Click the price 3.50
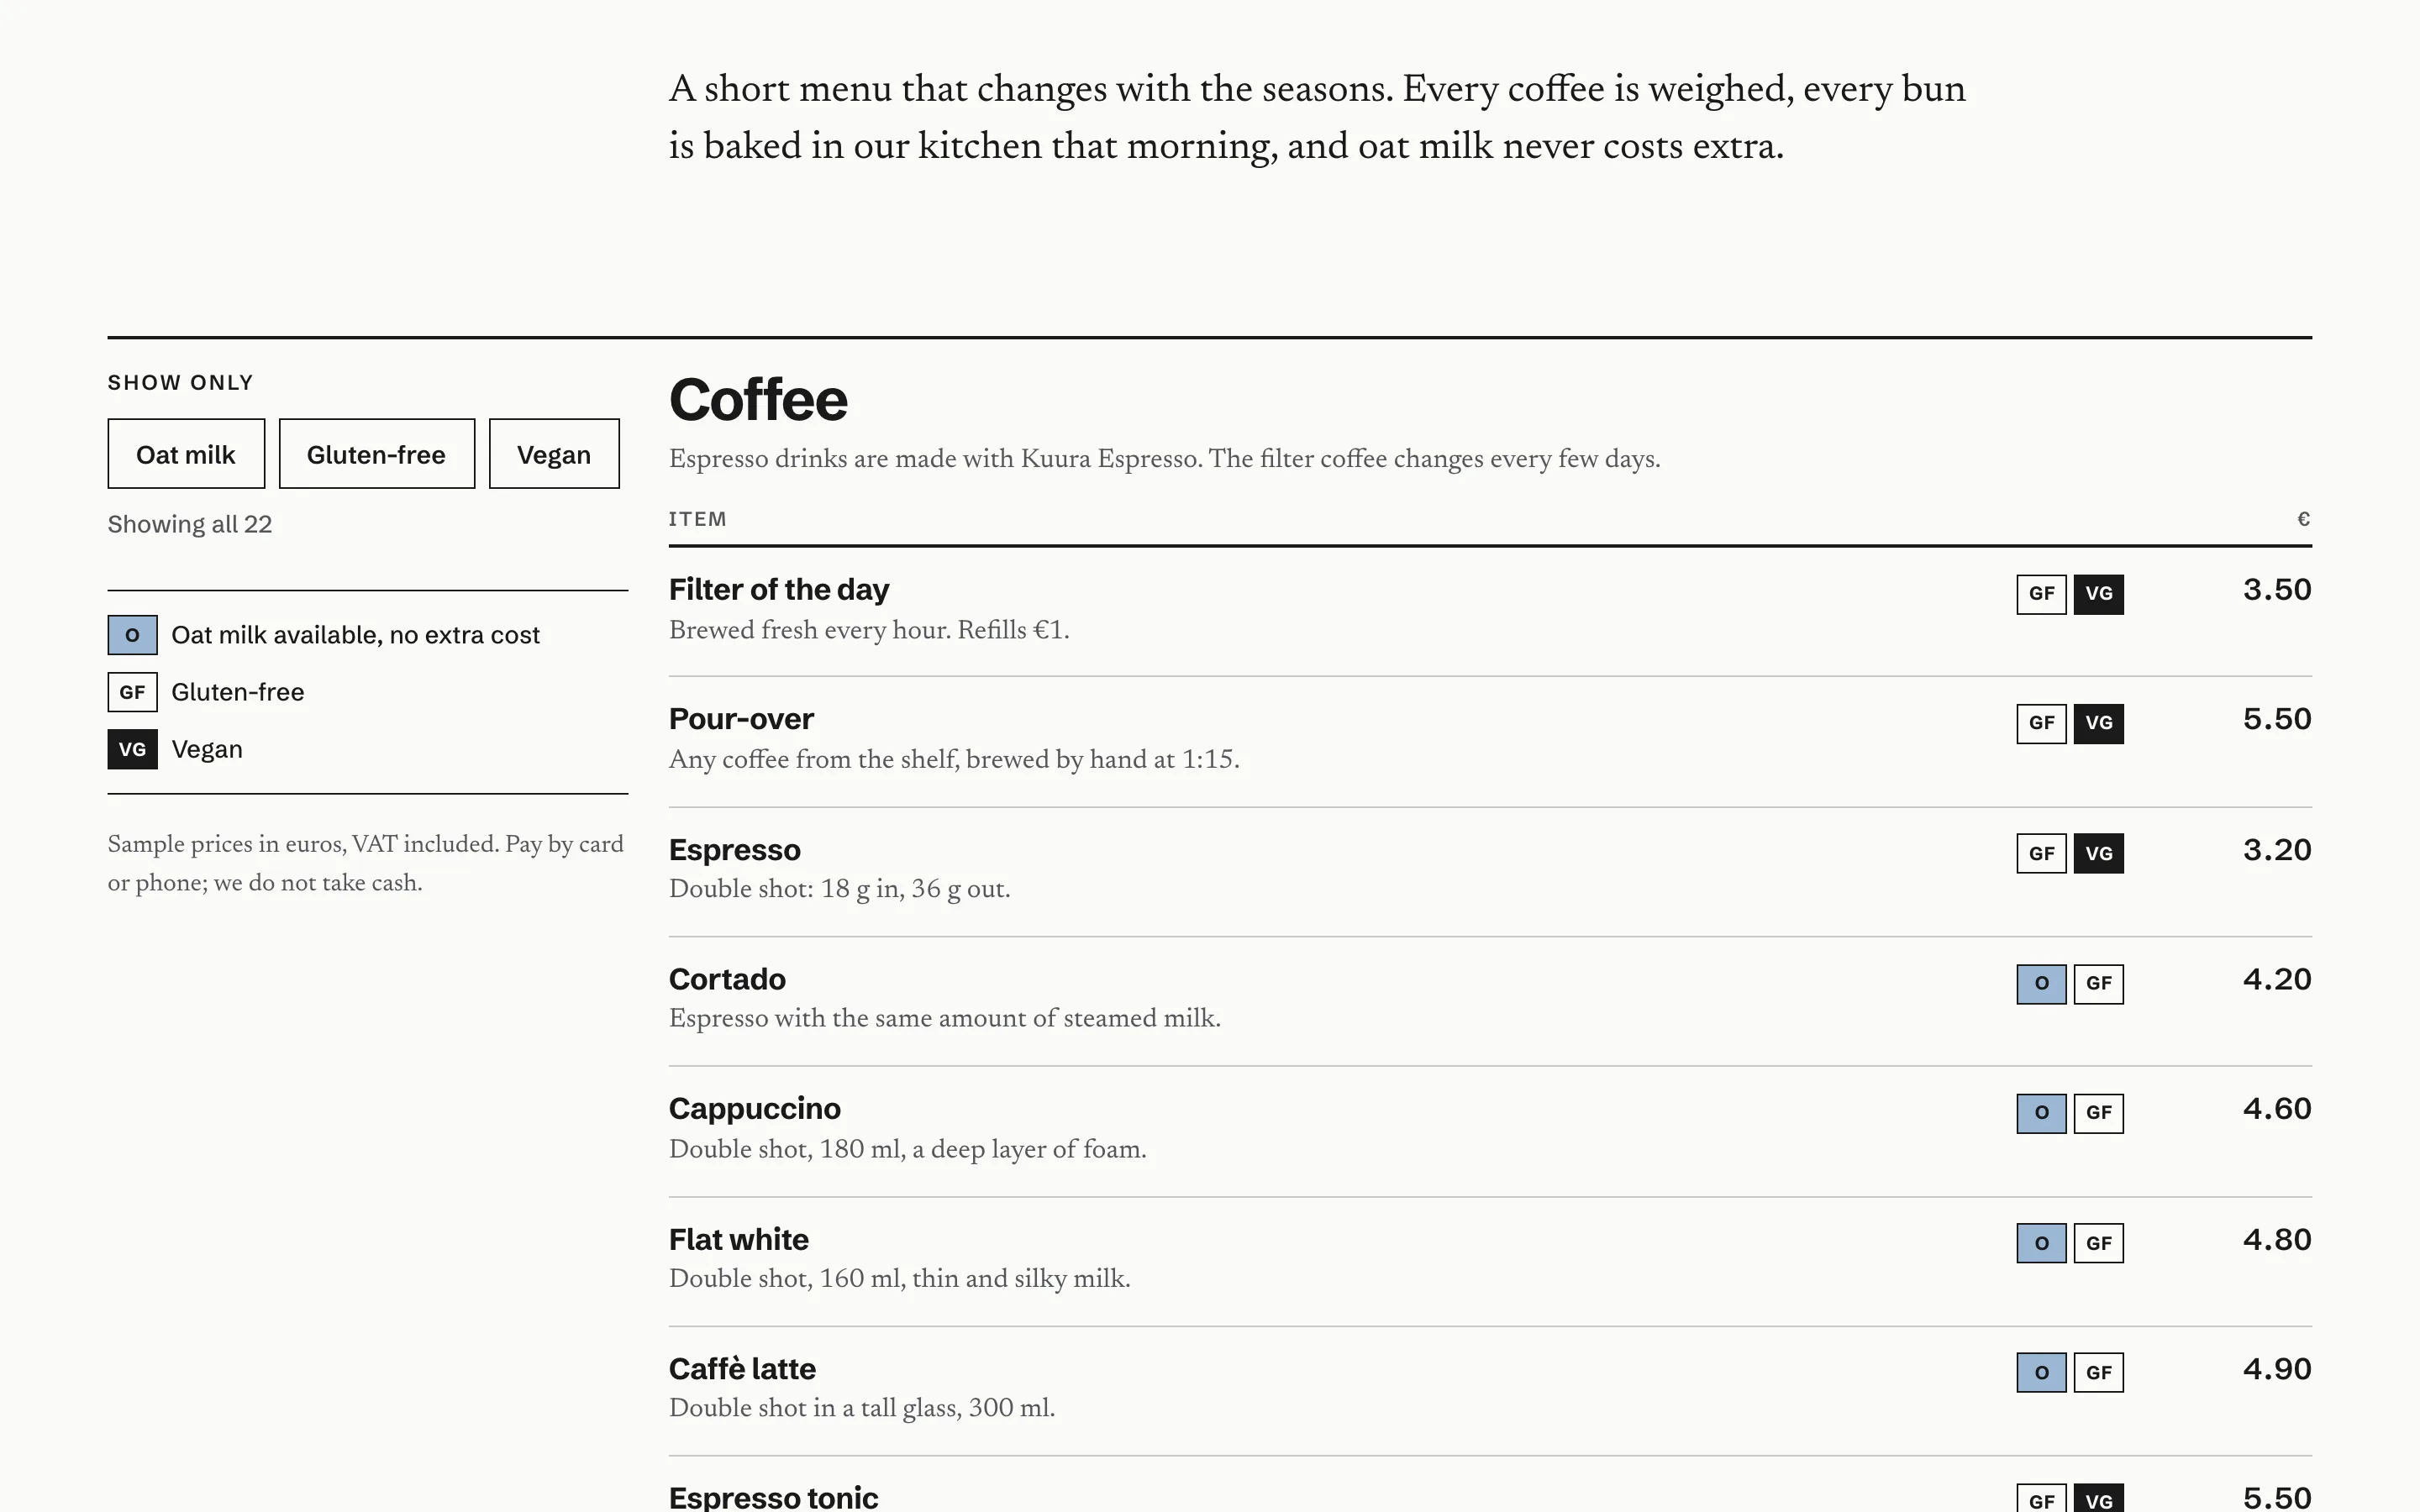This screenshot has width=2420, height=1512. [x=2277, y=590]
